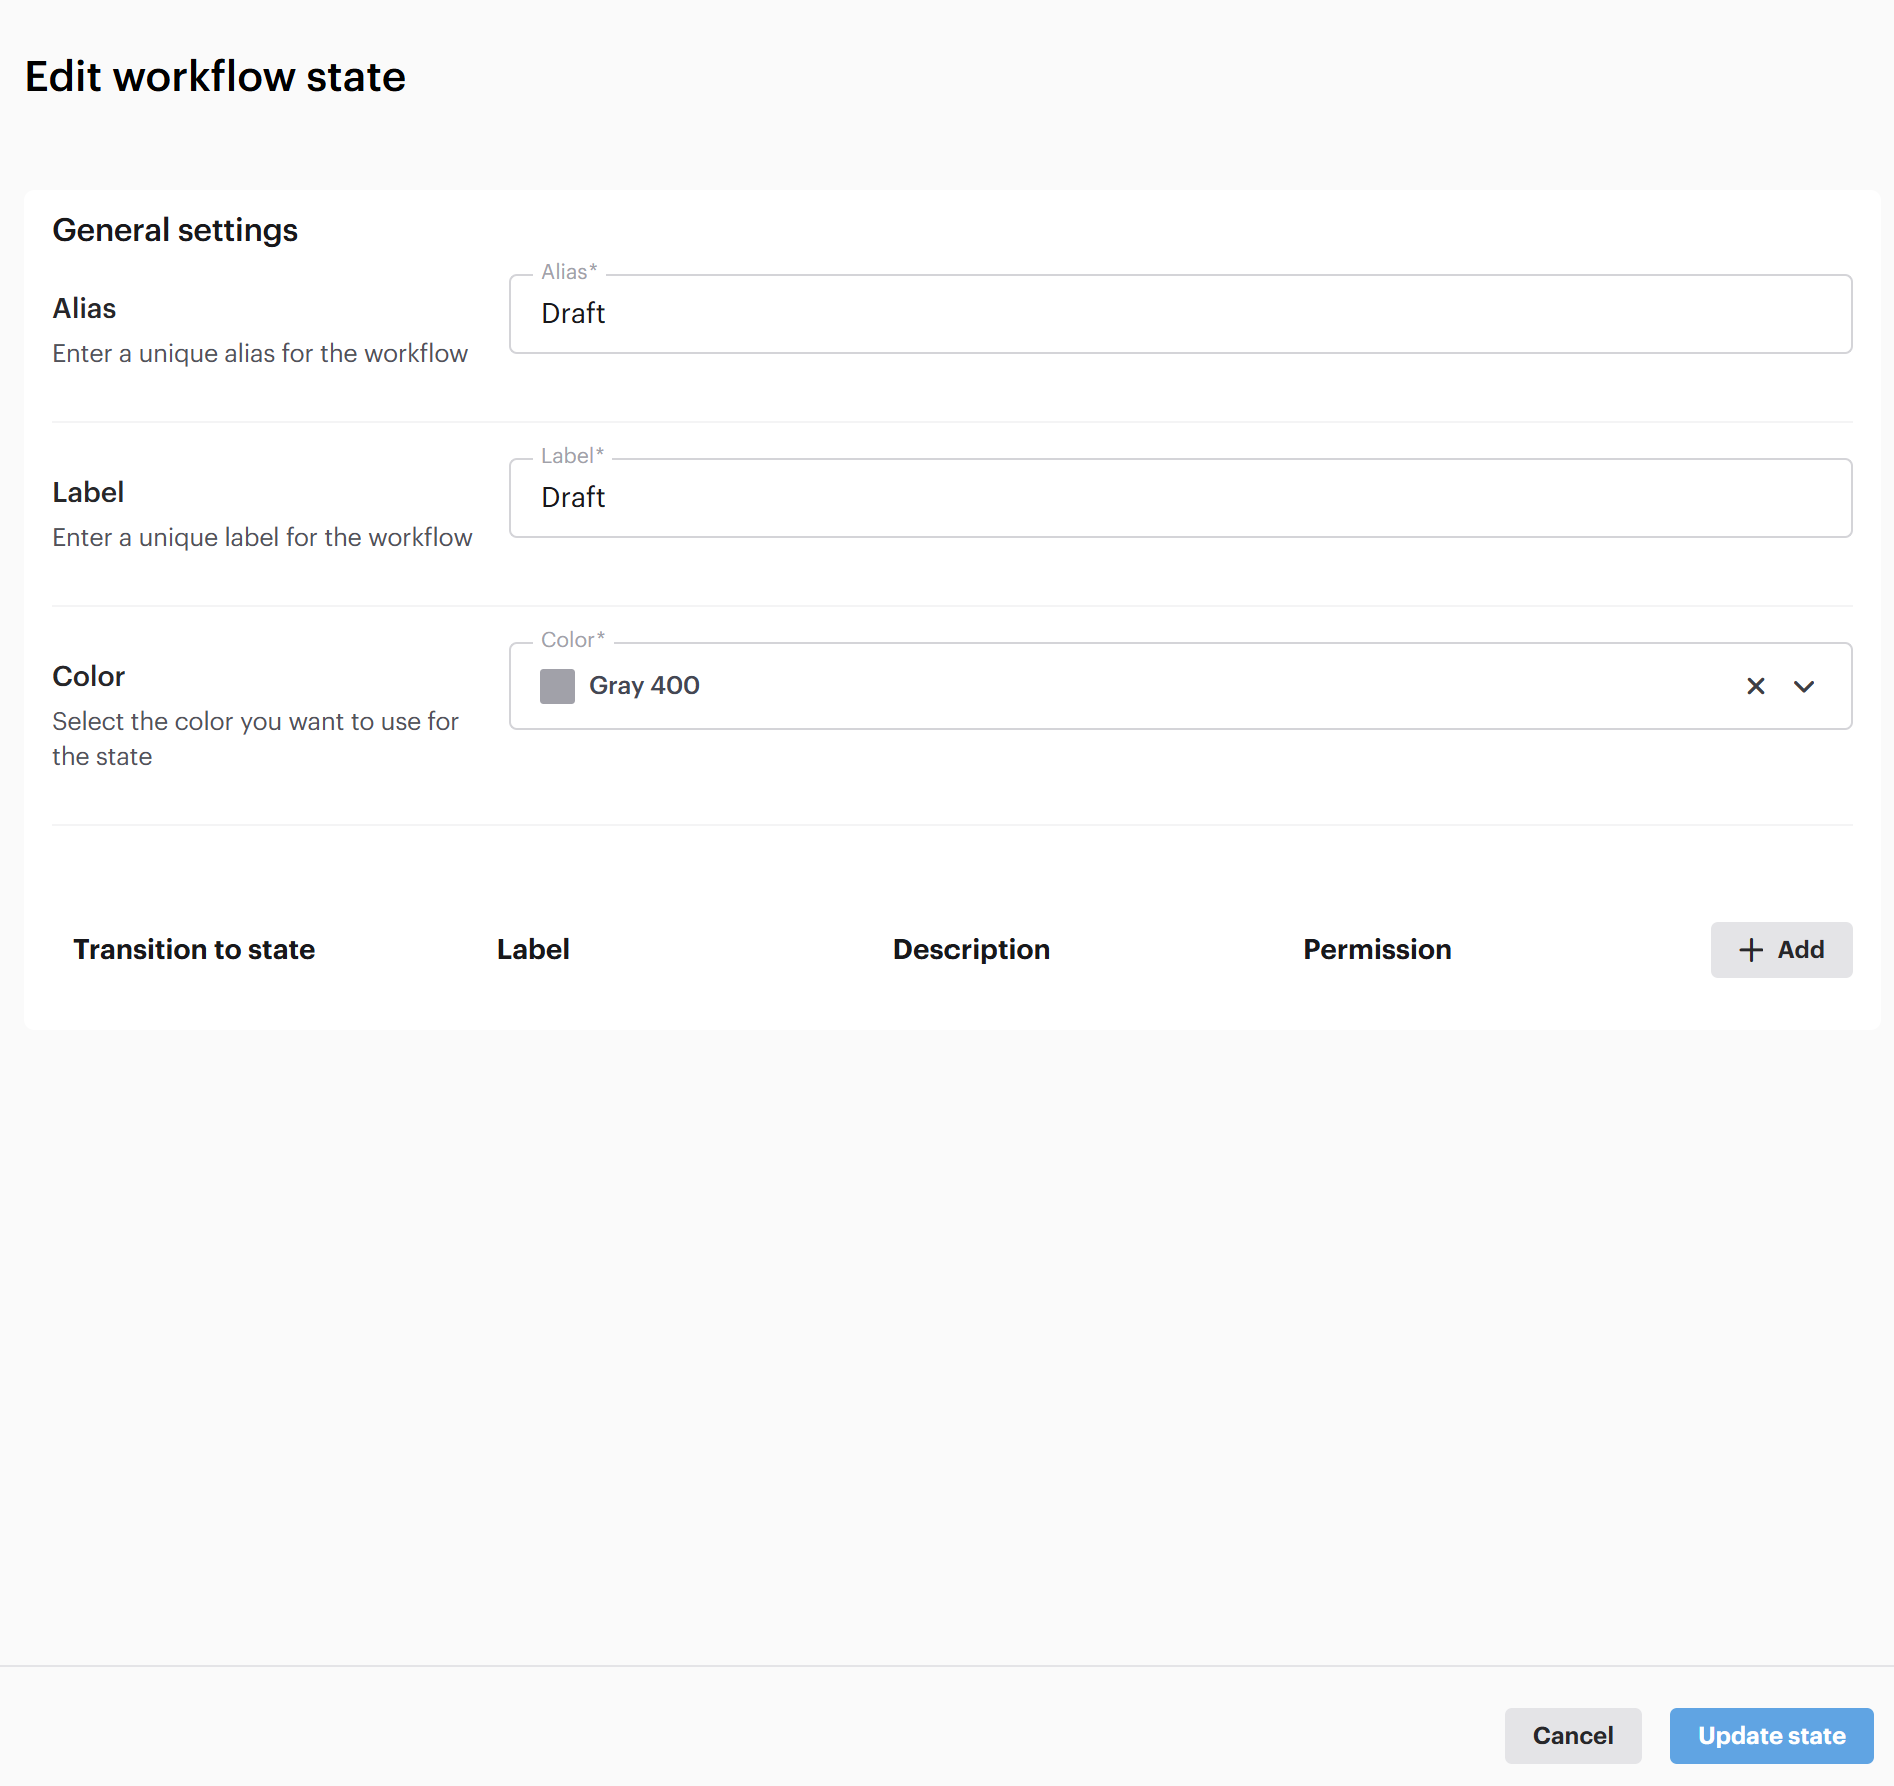This screenshot has width=1894, height=1786.
Task: Select the Label column header in transitions table
Action: click(x=533, y=950)
